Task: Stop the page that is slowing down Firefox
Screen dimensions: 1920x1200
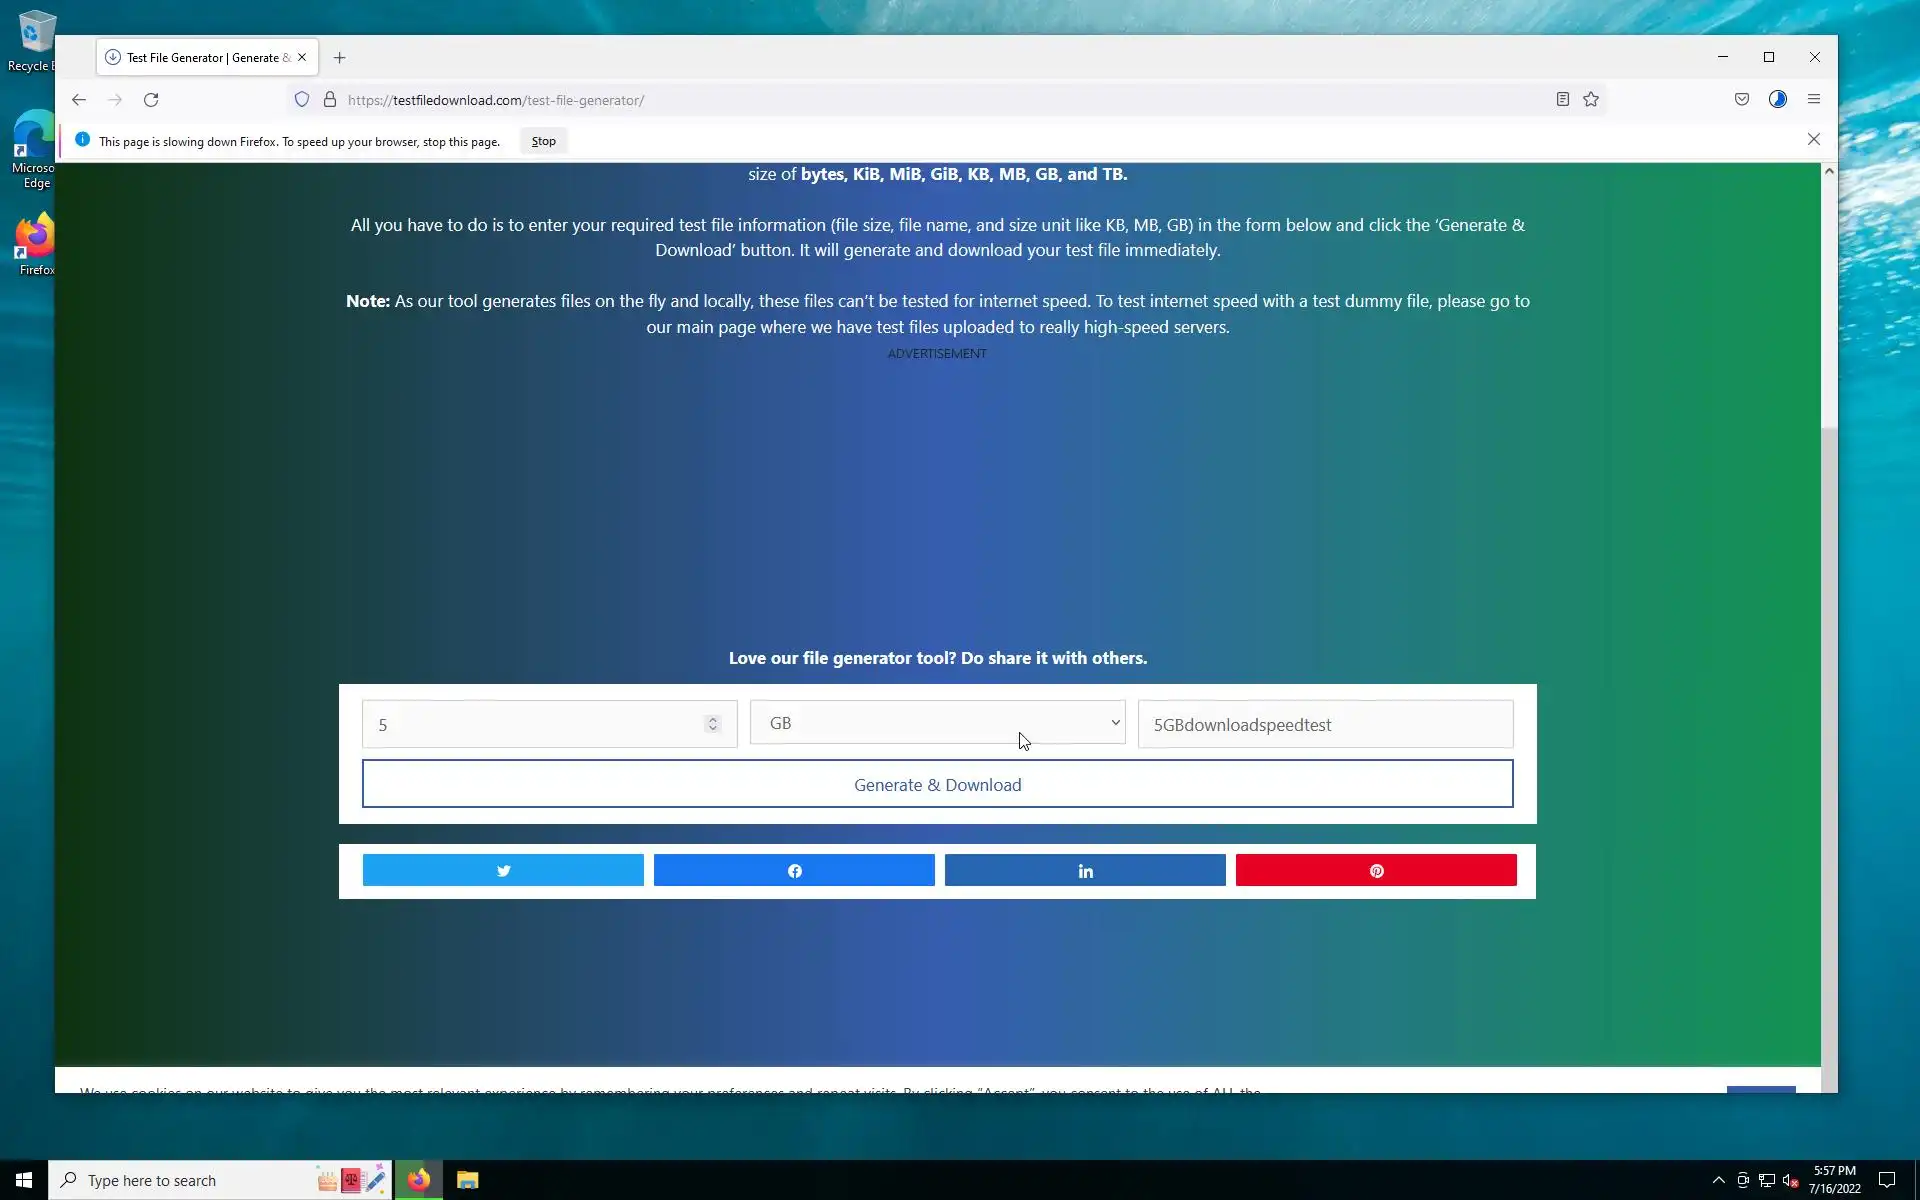Action: [543, 141]
